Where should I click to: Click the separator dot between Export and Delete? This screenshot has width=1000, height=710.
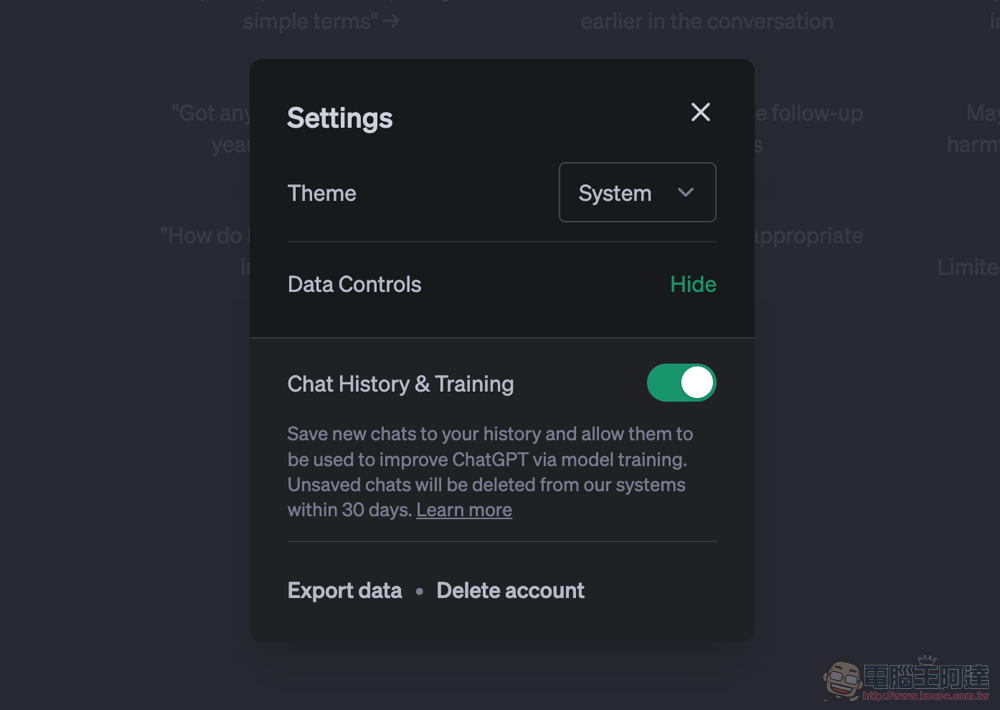click(419, 591)
